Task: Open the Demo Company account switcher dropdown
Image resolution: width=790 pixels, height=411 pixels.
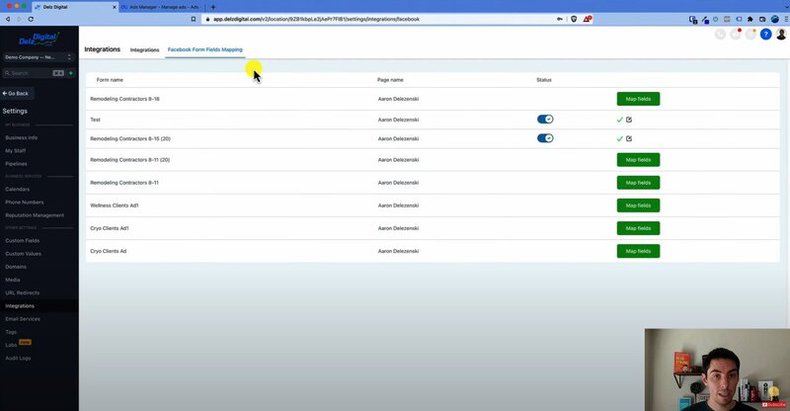Action: click(x=38, y=57)
